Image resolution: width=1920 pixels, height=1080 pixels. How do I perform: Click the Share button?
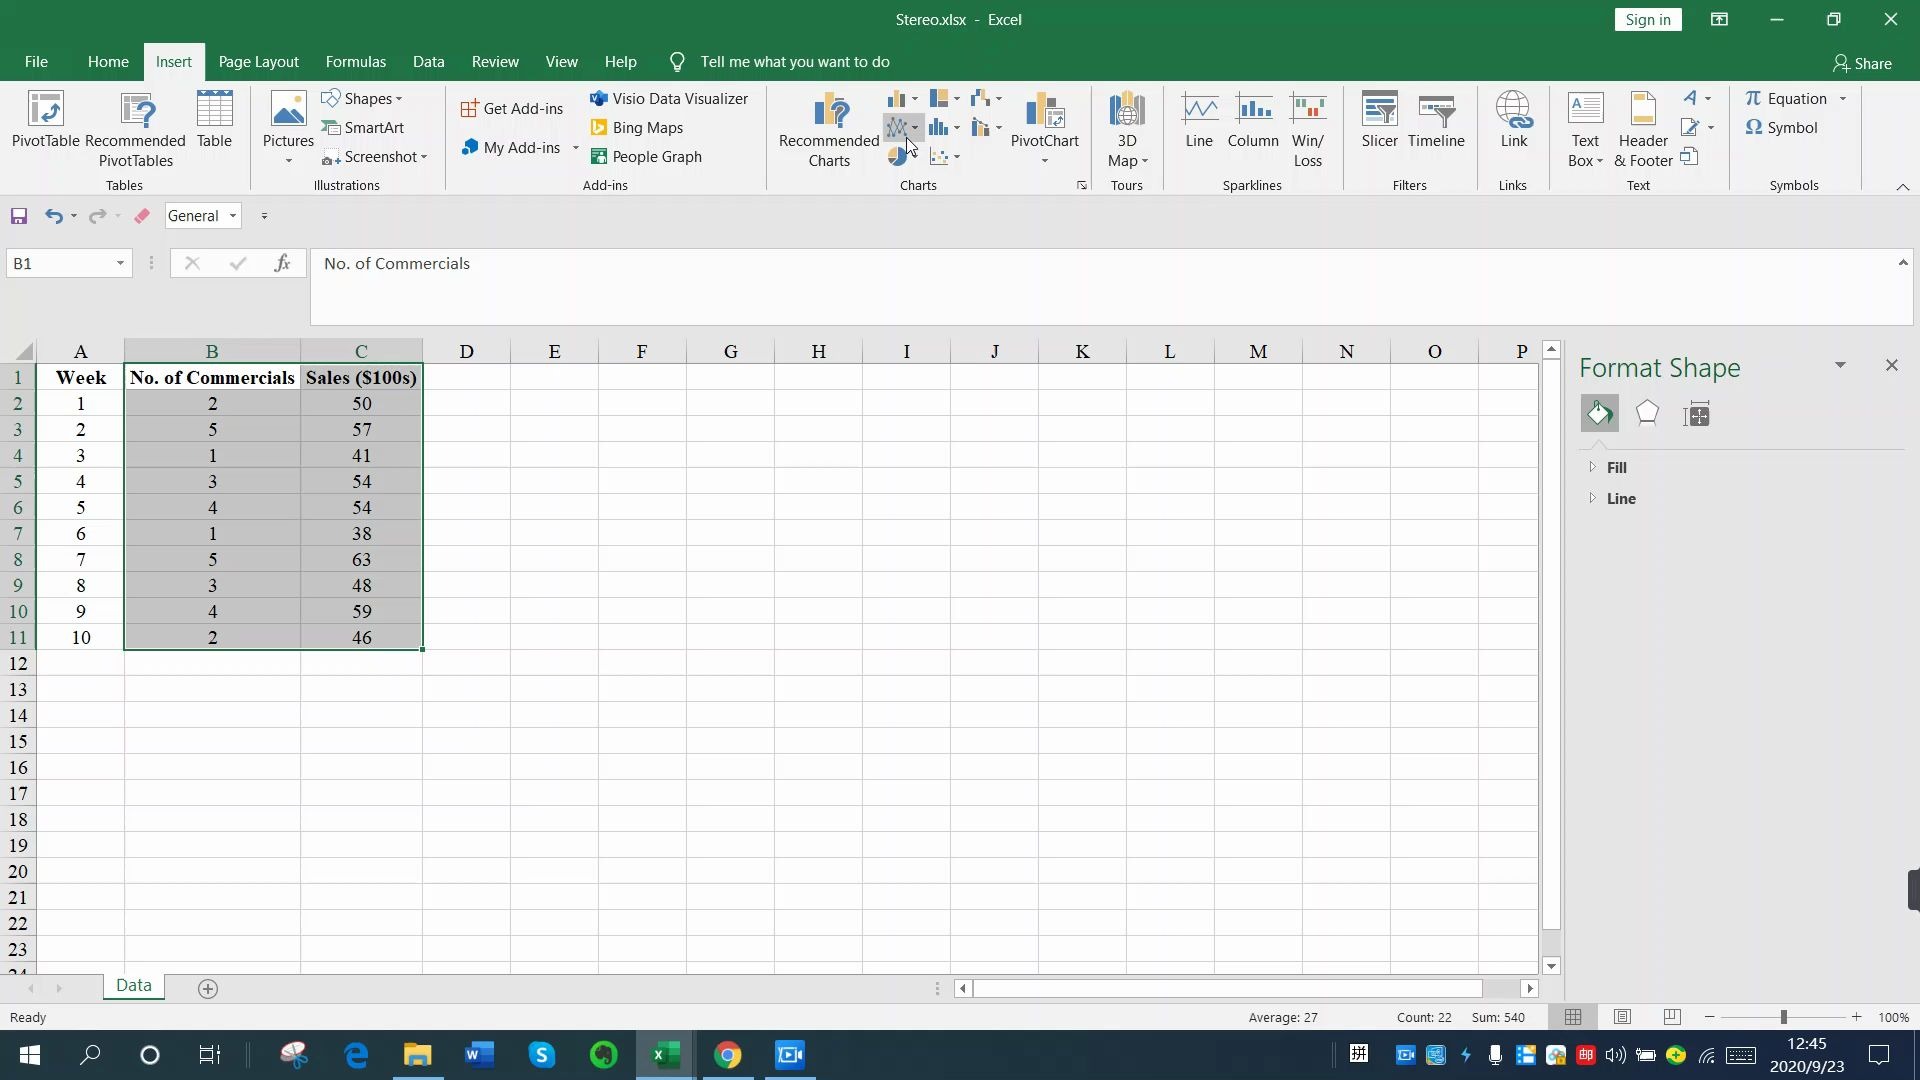[1862, 63]
